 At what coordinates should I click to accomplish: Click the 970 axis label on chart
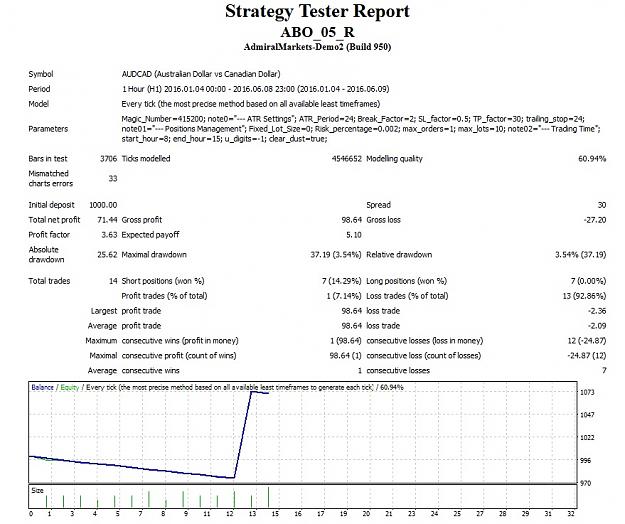(586, 483)
